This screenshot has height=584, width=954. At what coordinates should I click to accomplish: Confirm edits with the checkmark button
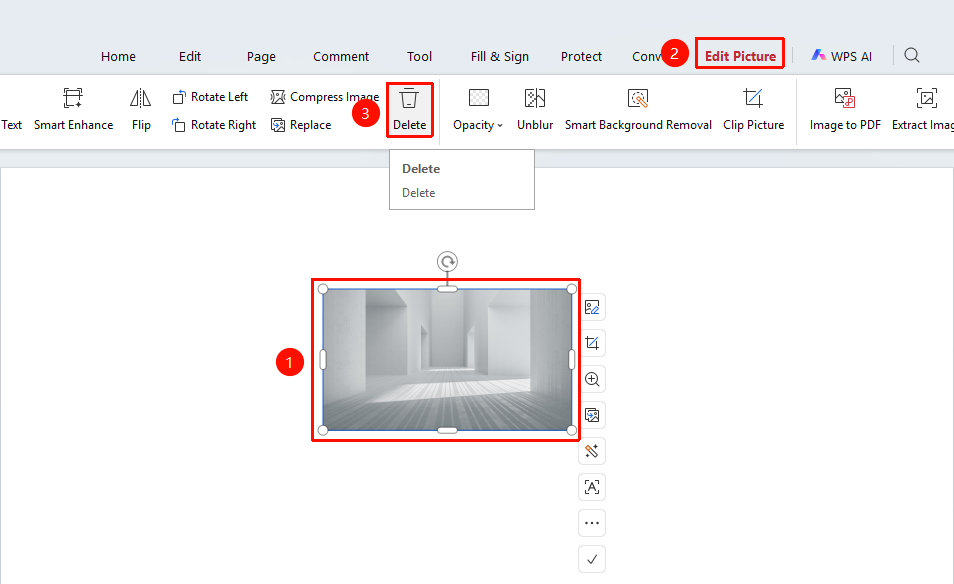(592, 559)
